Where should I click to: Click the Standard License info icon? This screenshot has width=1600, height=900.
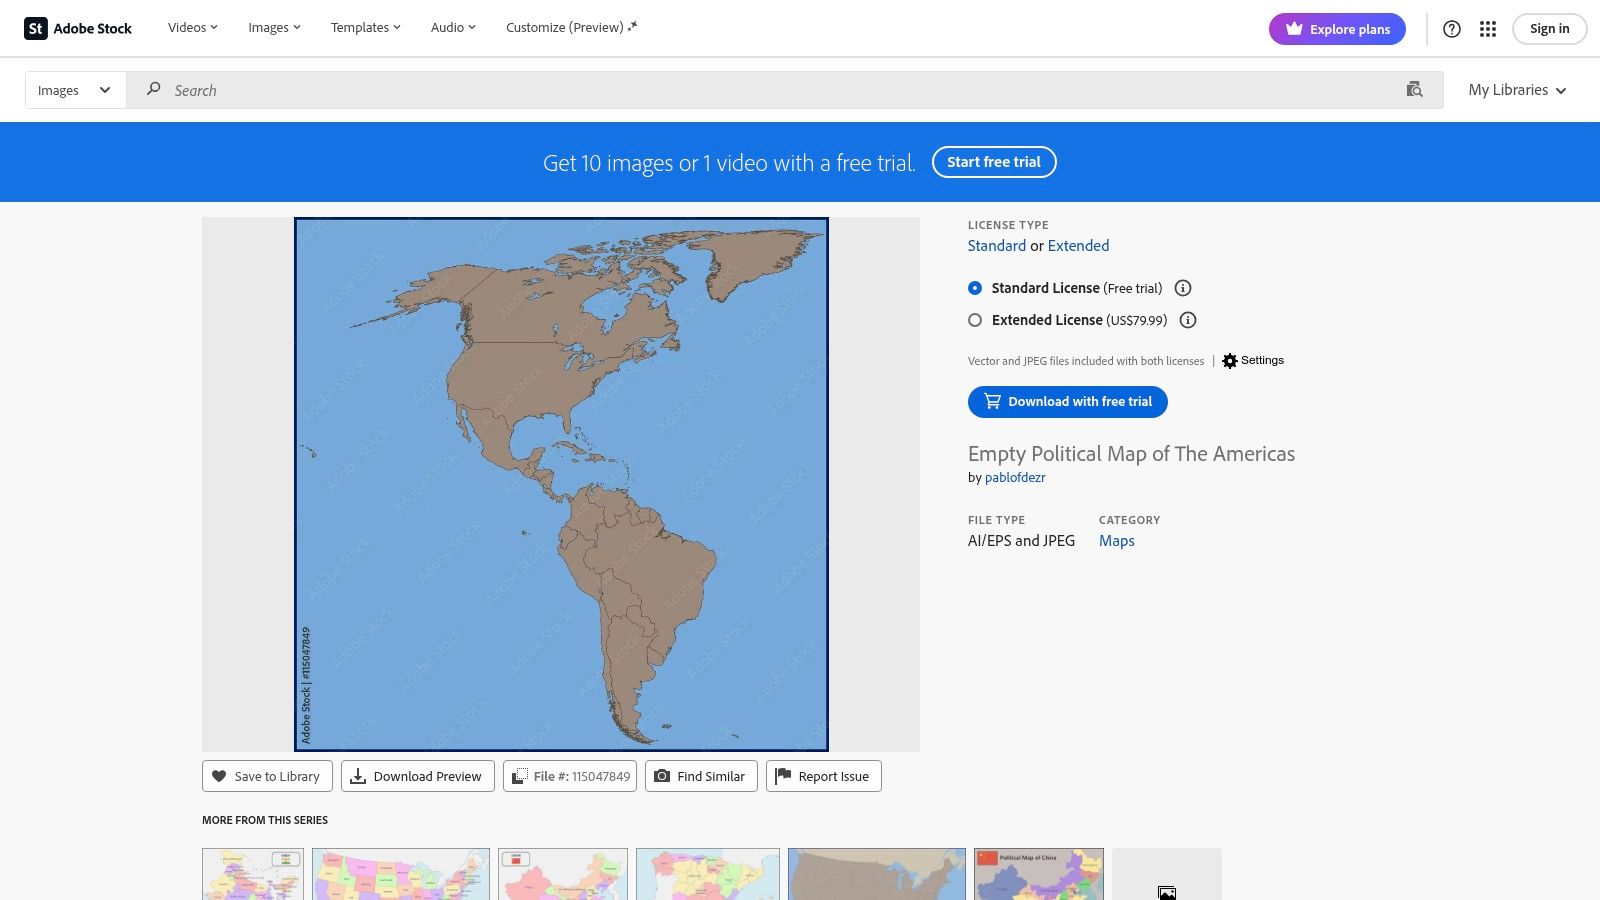[x=1183, y=288]
